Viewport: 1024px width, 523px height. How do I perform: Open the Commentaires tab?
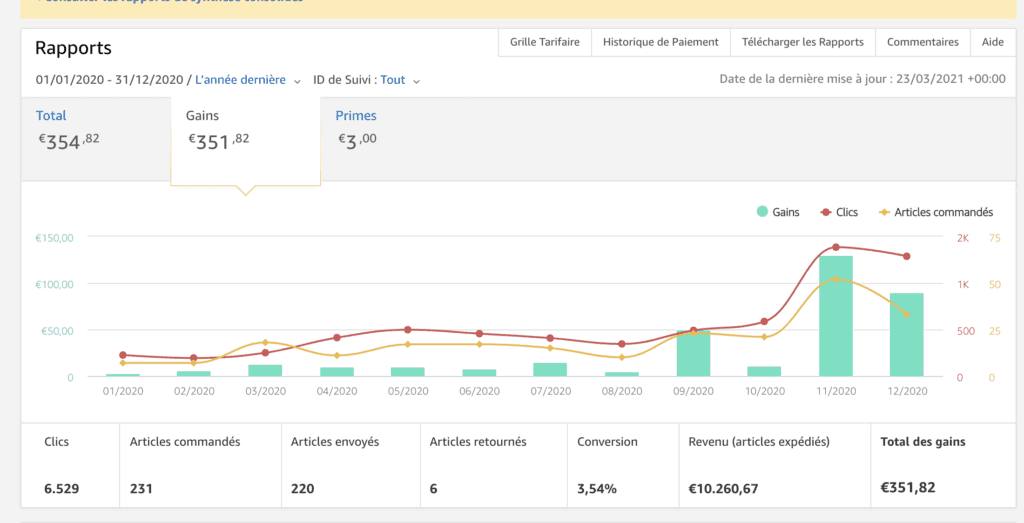pyautogui.click(x=923, y=42)
